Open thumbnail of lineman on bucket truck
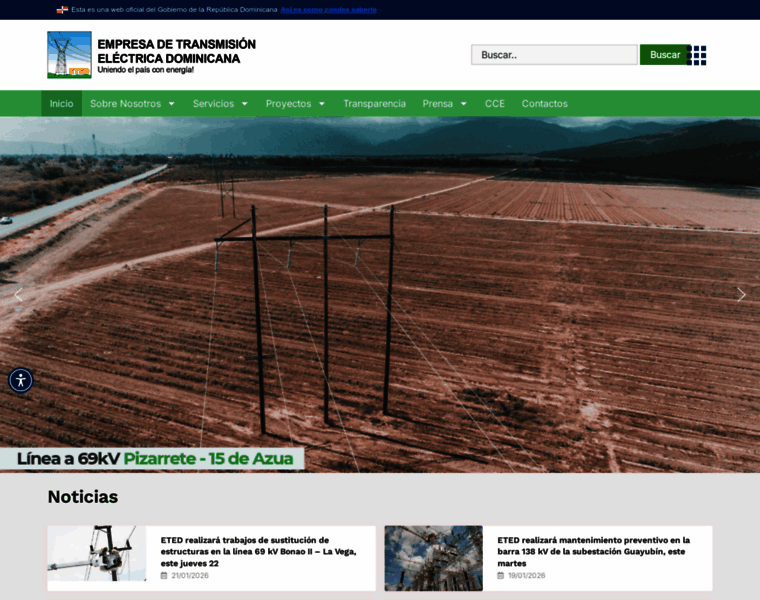This screenshot has height=600, width=760. coord(97,553)
